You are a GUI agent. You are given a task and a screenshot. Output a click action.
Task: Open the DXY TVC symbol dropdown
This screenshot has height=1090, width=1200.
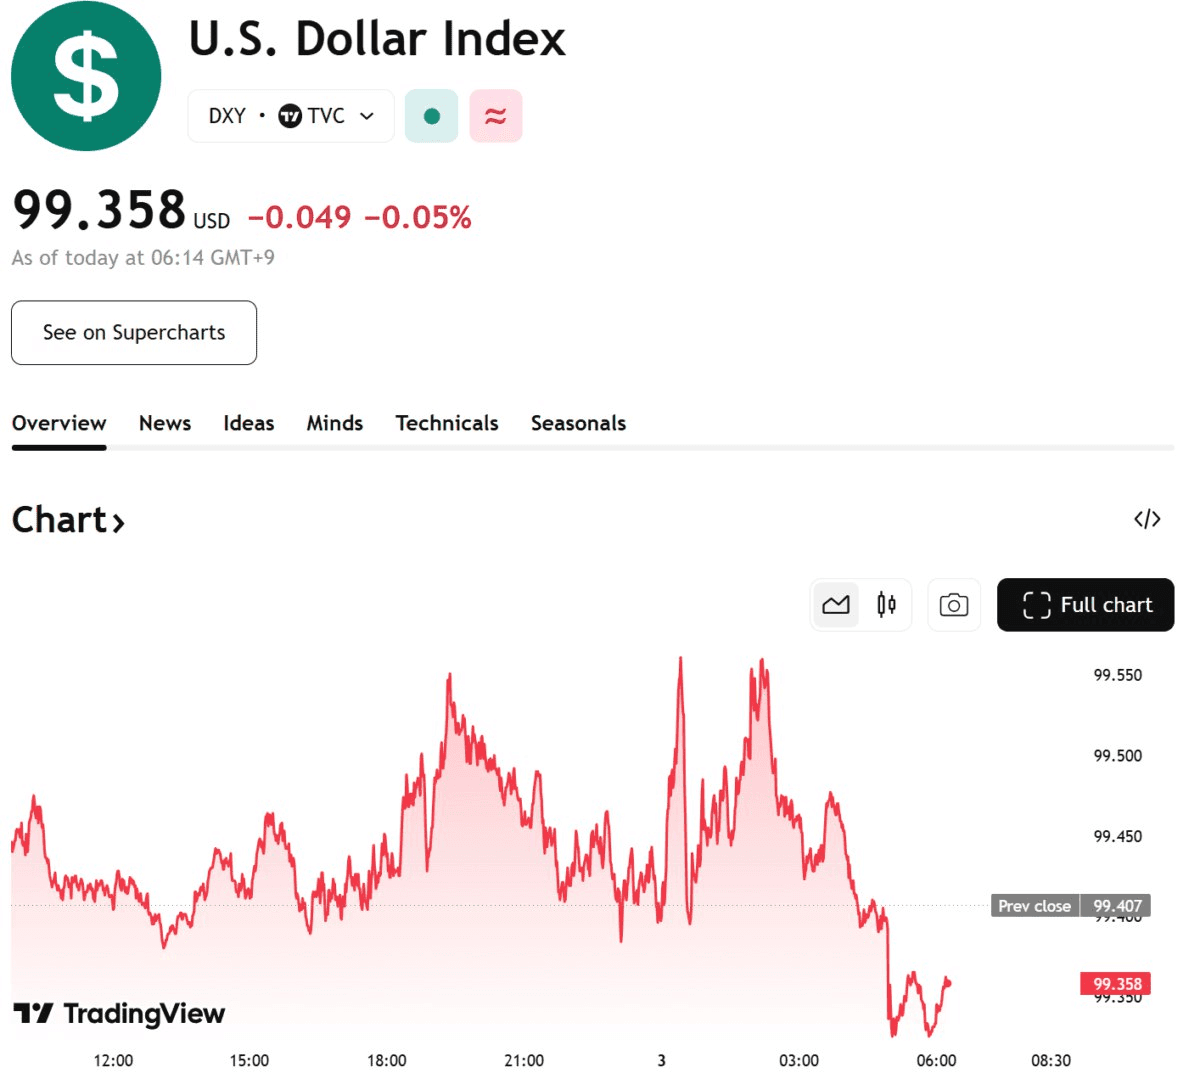click(366, 116)
